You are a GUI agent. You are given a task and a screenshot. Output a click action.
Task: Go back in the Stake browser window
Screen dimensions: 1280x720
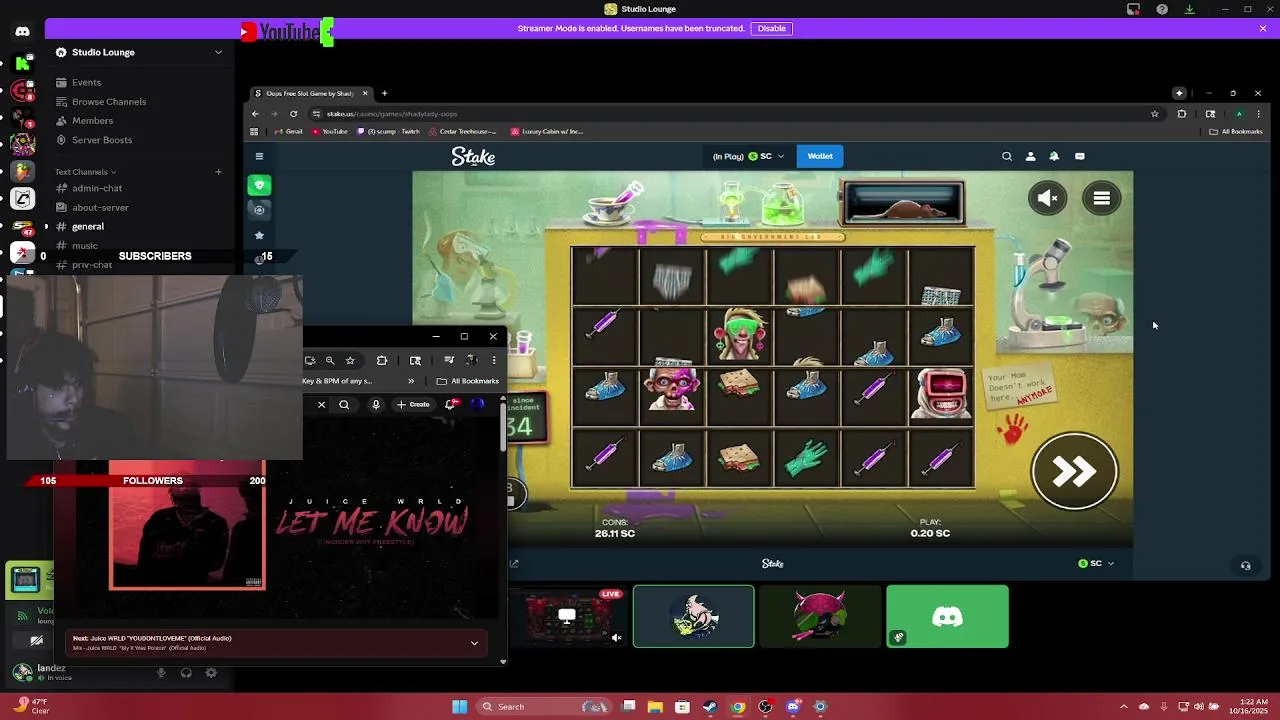(255, 114)
